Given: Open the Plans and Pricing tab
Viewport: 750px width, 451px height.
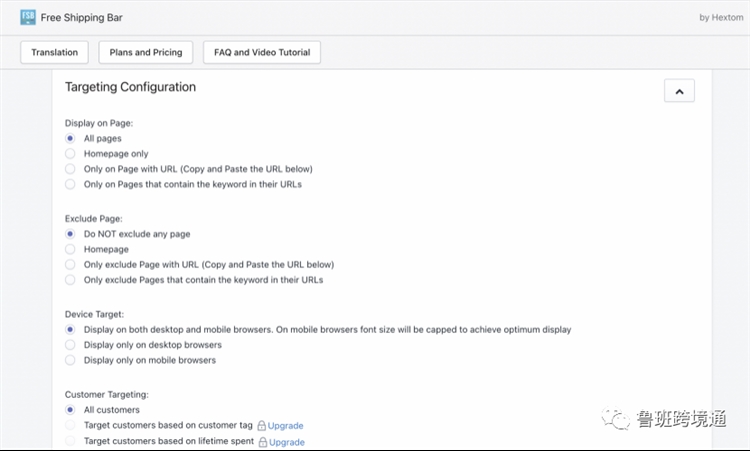Looking at the screenshot, I should click(x=145, y=52).
